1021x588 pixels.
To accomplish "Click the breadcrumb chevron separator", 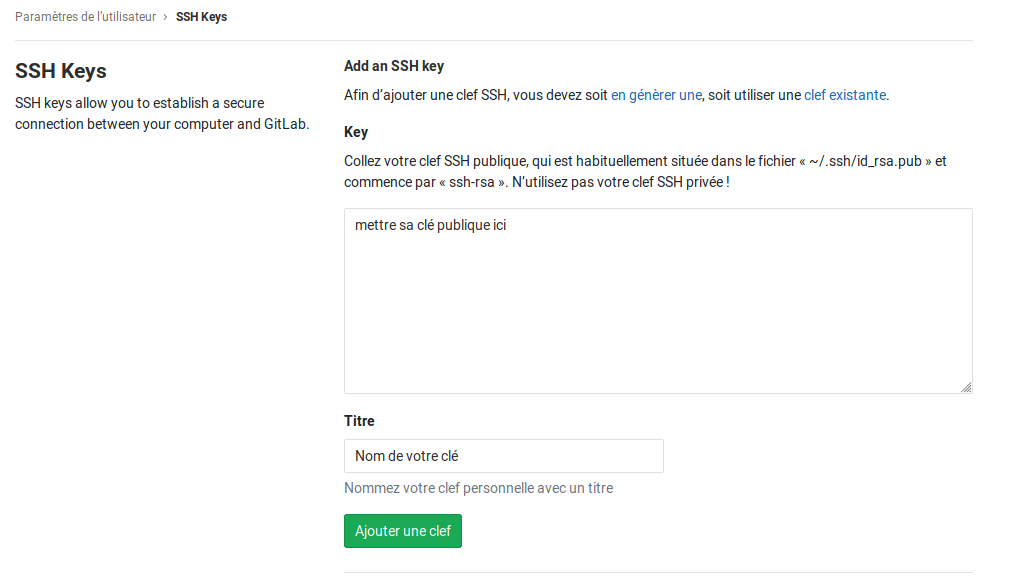I will click(165, 17).
